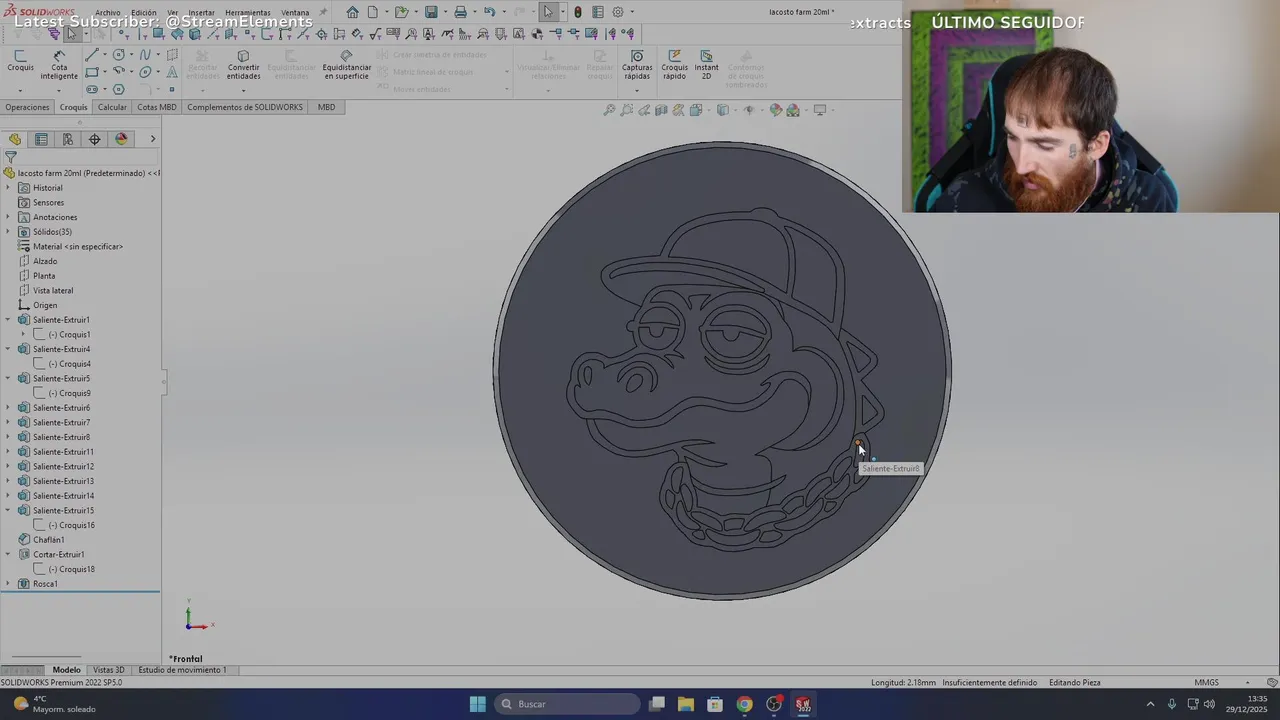The height and width of the screenshot is (720, 1280).
Task: Expand the Historial tree node
Action: [x=8, y=188]
